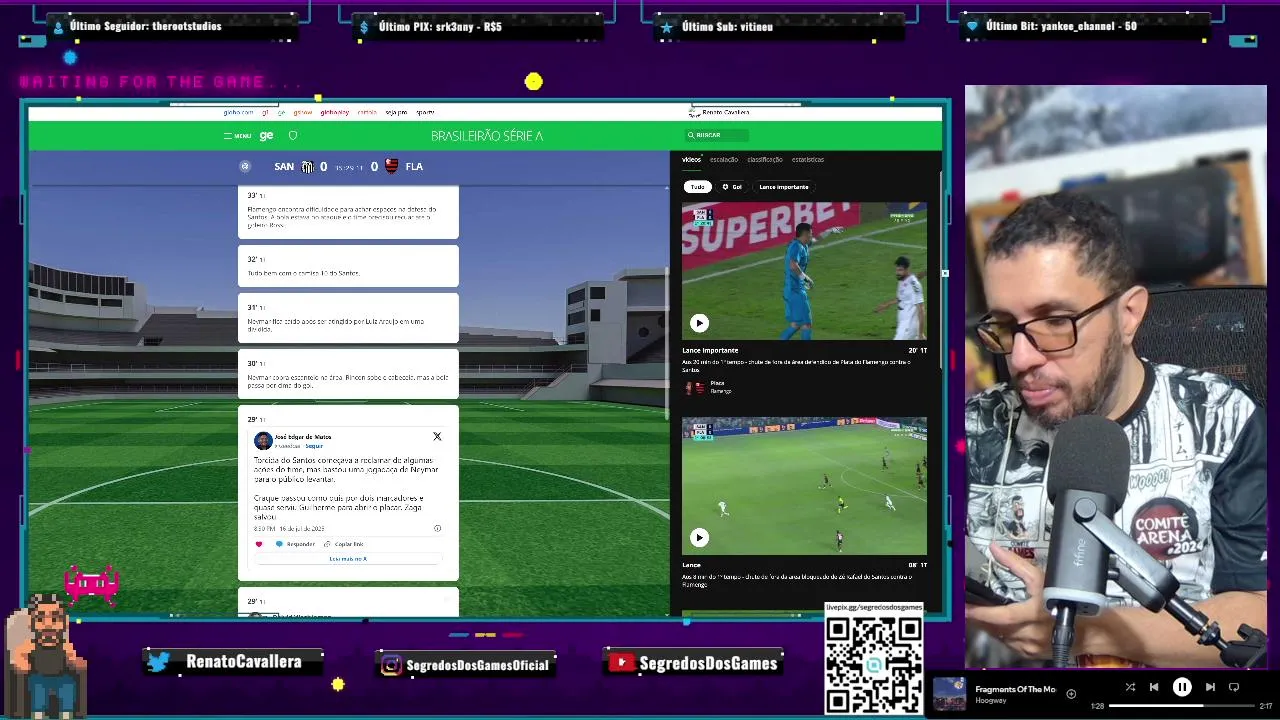
Task: Like the embedded tweet with heart icon
Action: pyautogui.click(x=259, y=544)
